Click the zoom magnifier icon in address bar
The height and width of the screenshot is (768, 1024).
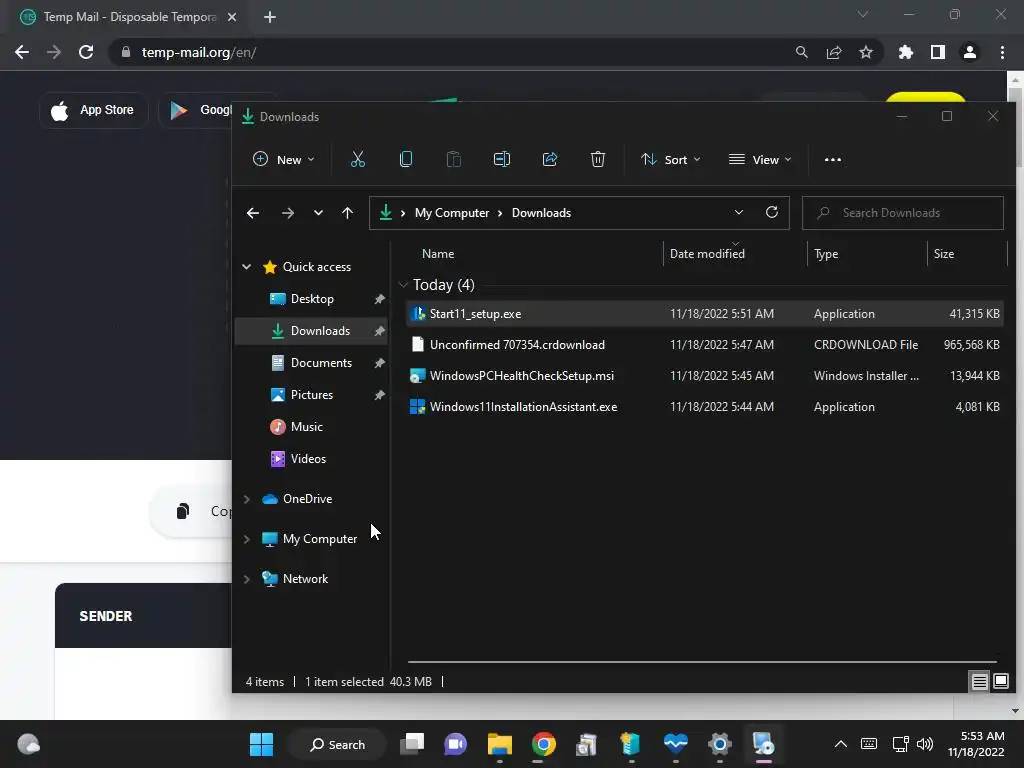click(802, 52)
